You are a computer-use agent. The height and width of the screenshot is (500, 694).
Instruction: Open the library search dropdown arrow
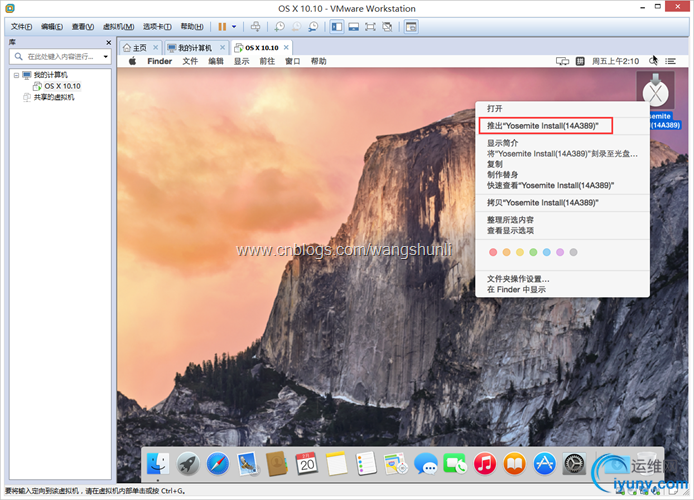point(105,57)
